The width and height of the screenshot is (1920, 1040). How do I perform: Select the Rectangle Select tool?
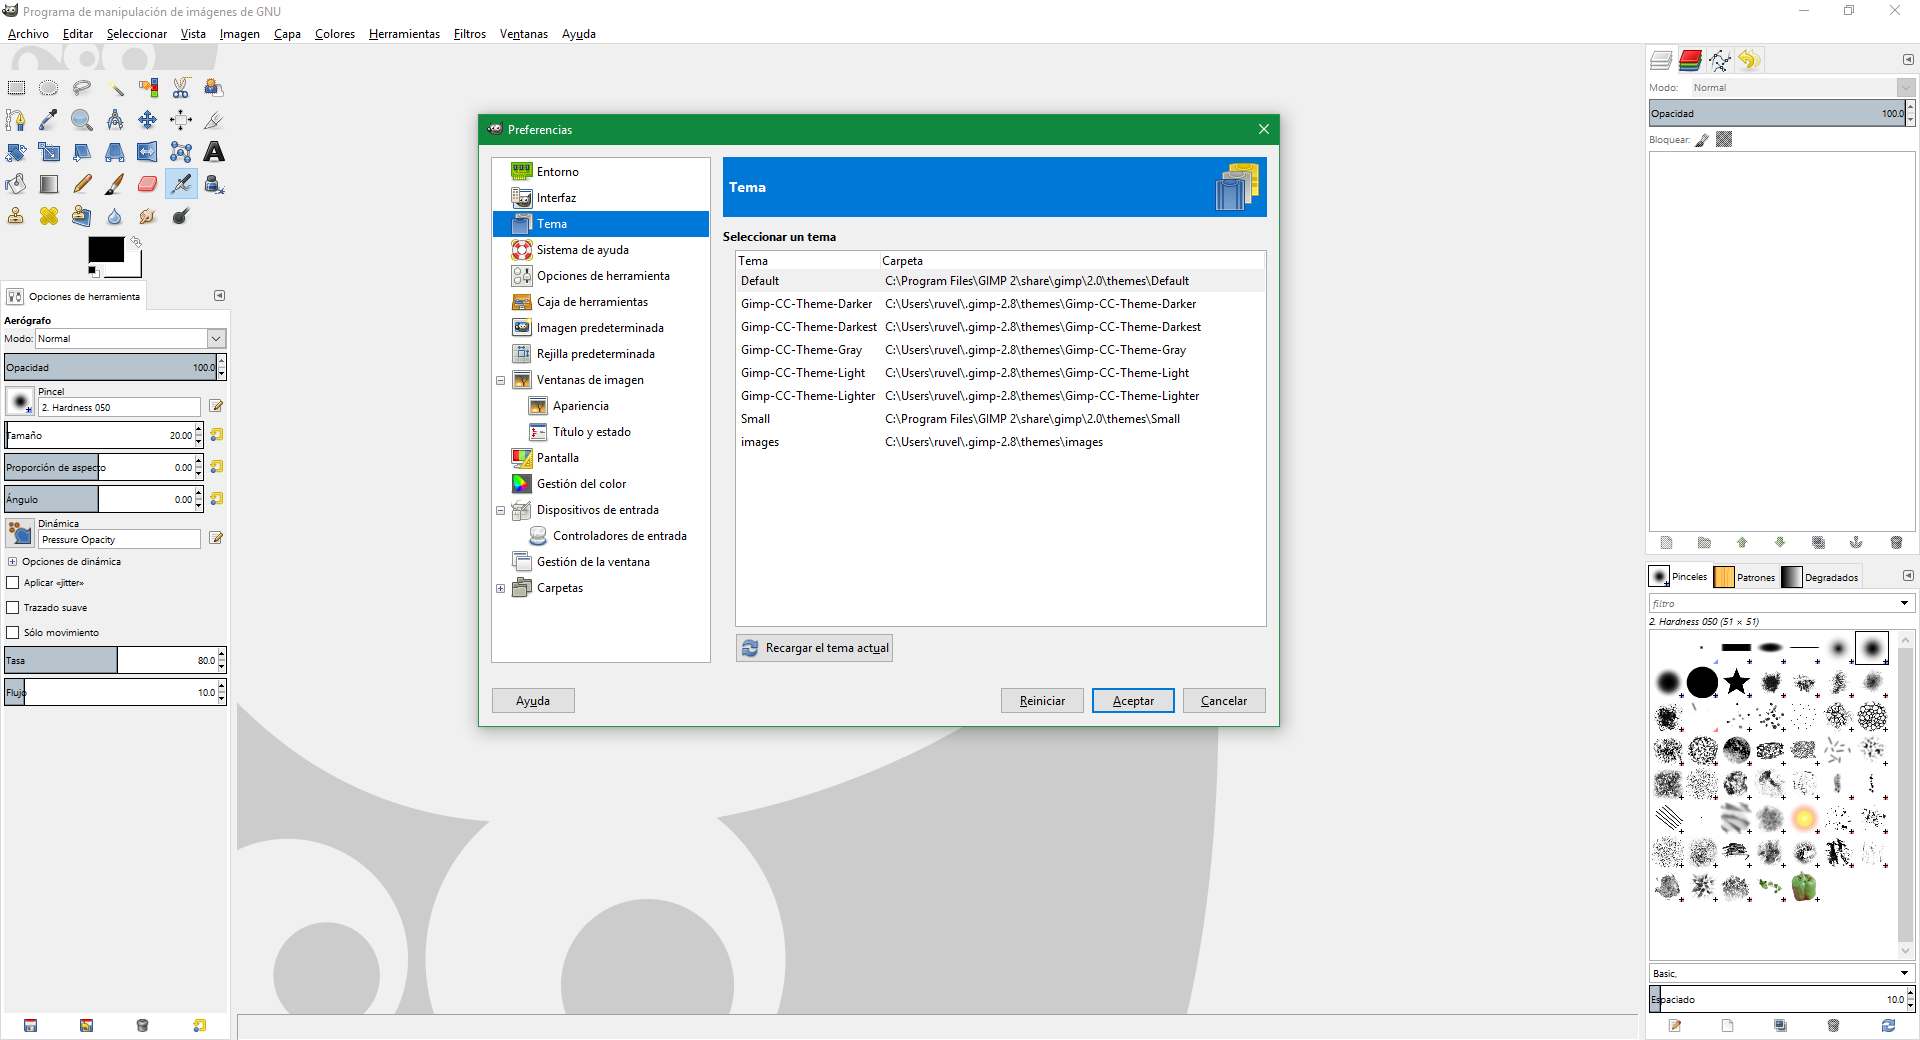pos(16,88)
